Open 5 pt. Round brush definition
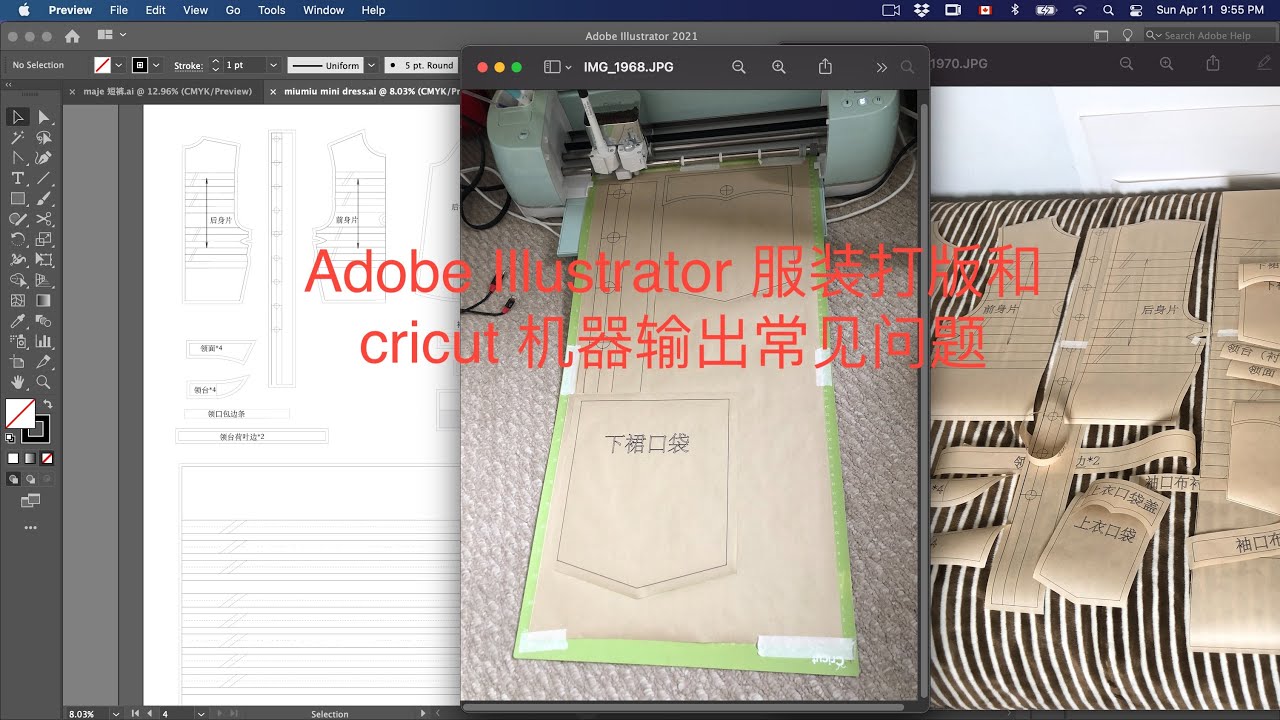Image resolution: width=1280 pixels, height=720 pixels. [420, 65]
